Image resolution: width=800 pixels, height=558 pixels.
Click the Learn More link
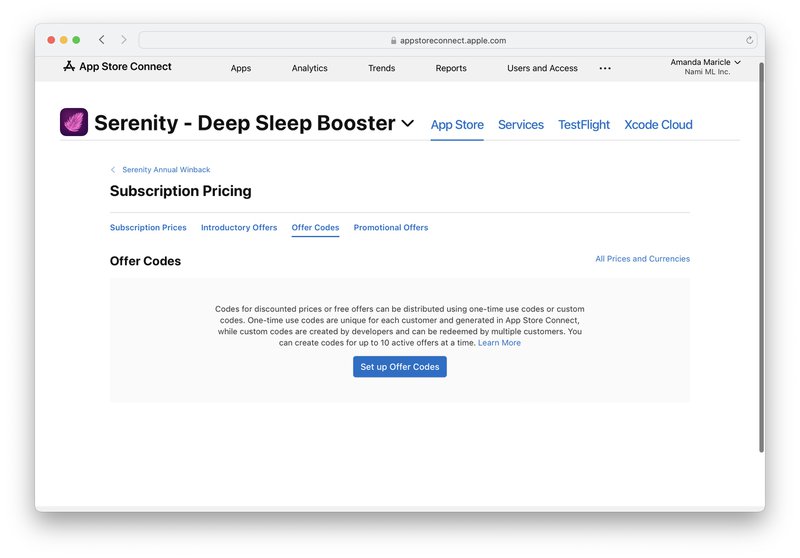(x=499, y=343)
